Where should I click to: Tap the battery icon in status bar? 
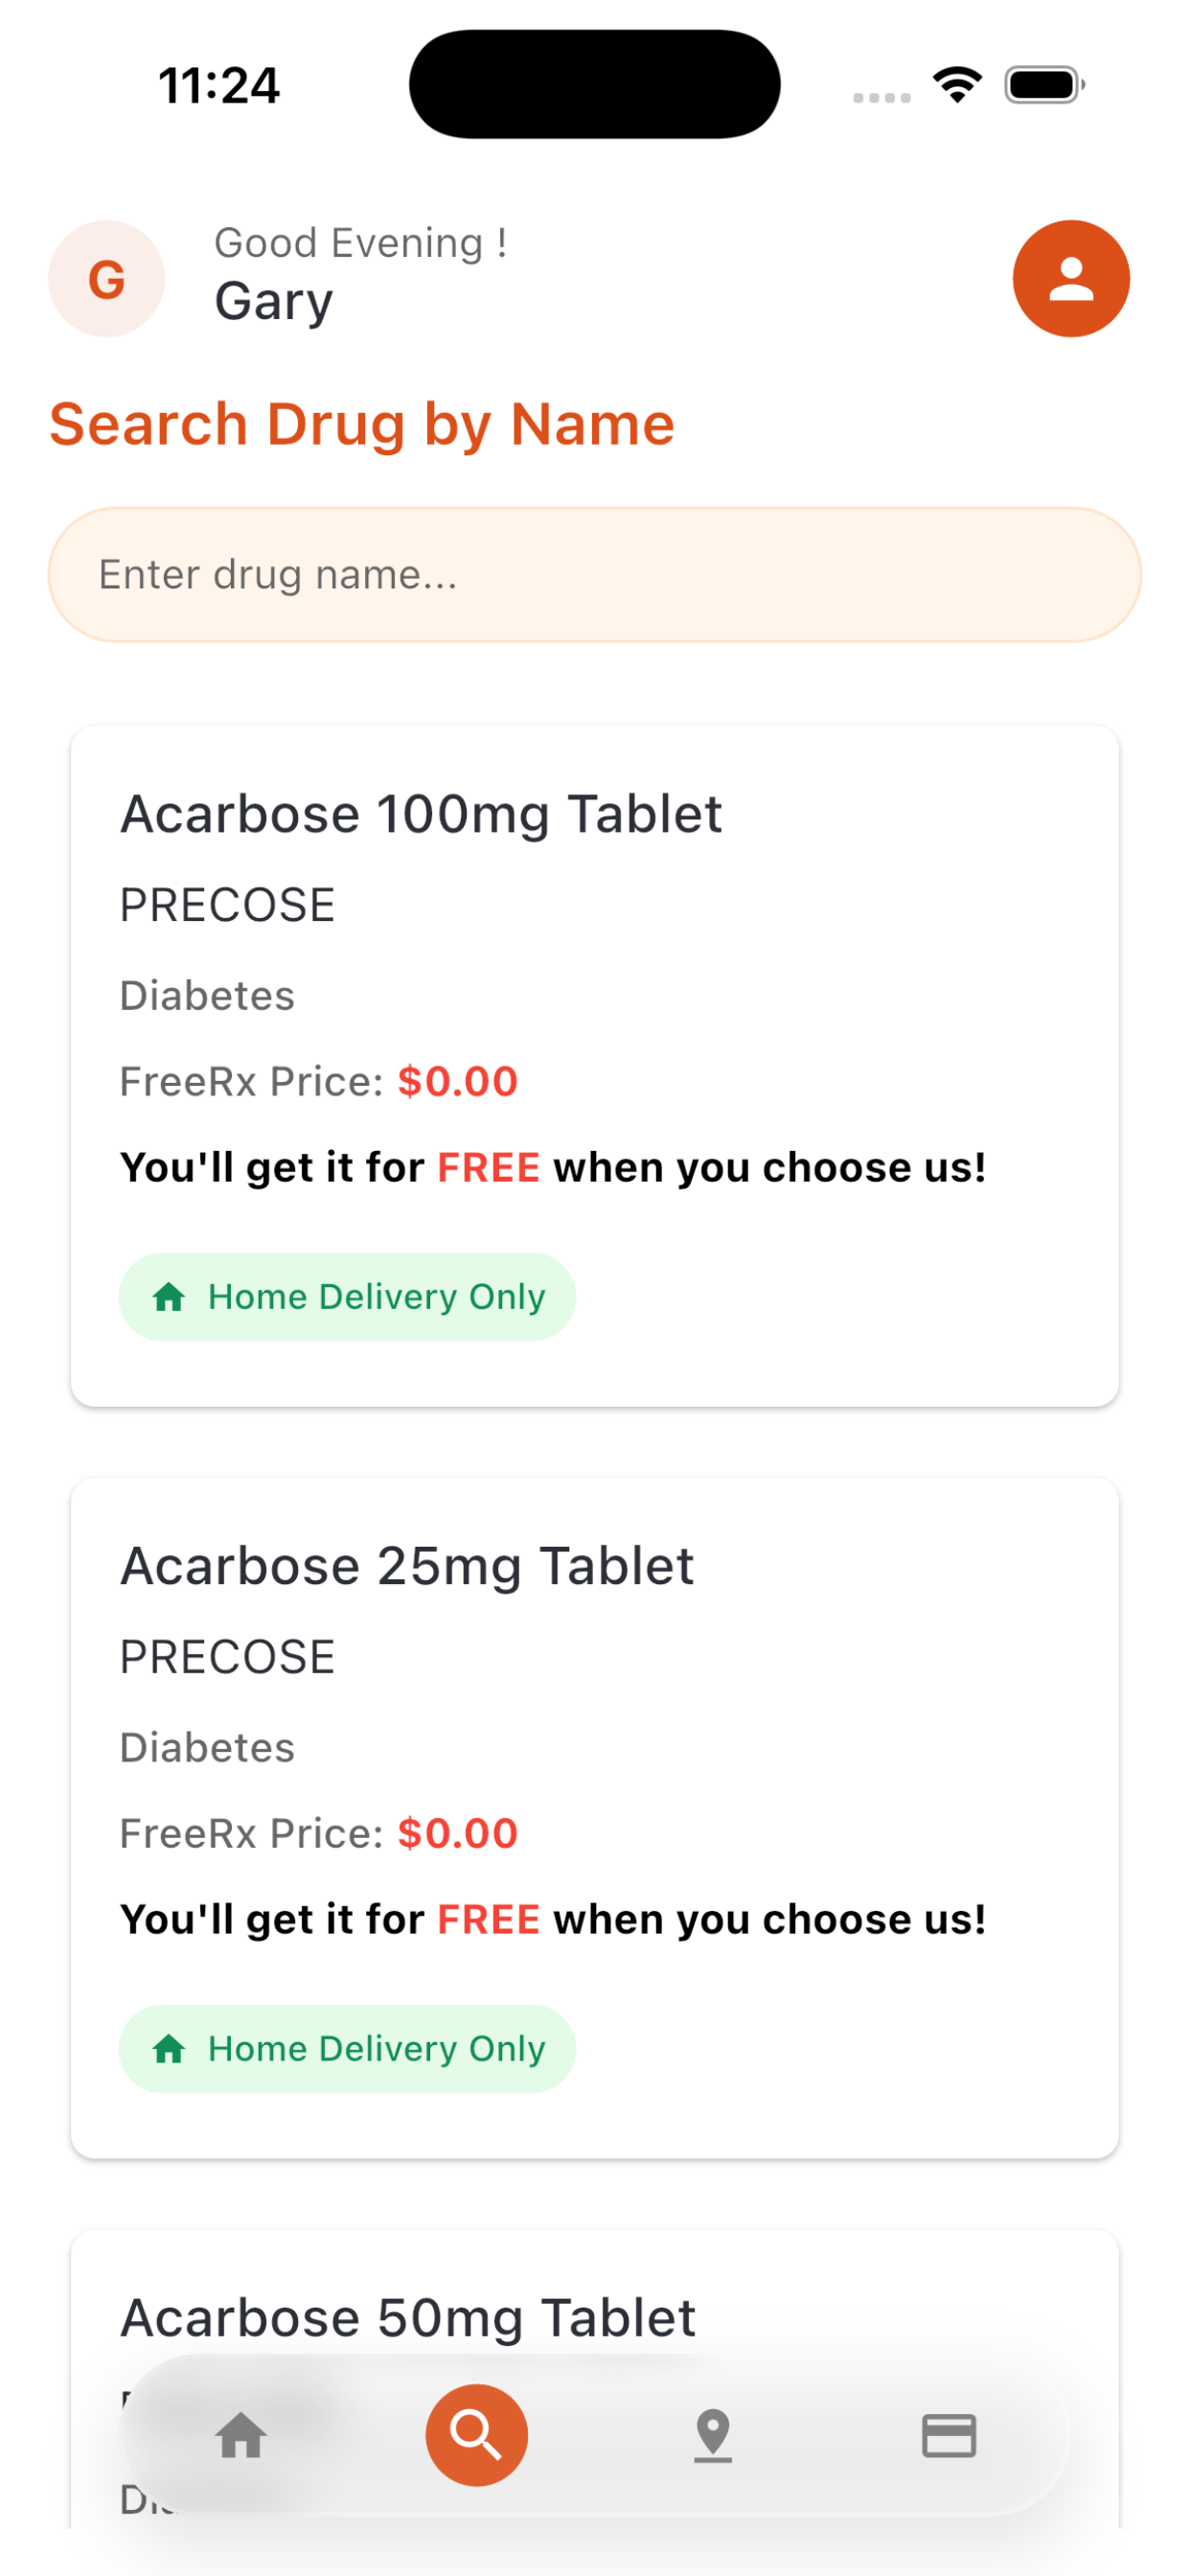(1045, 85)
